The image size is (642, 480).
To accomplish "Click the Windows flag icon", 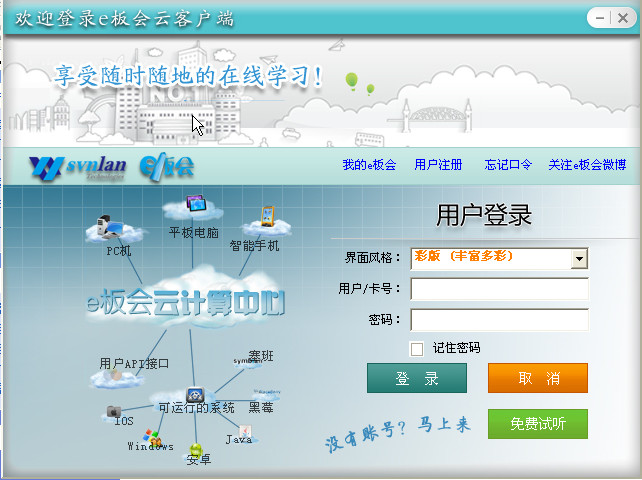I will click(x=151, y=437).
